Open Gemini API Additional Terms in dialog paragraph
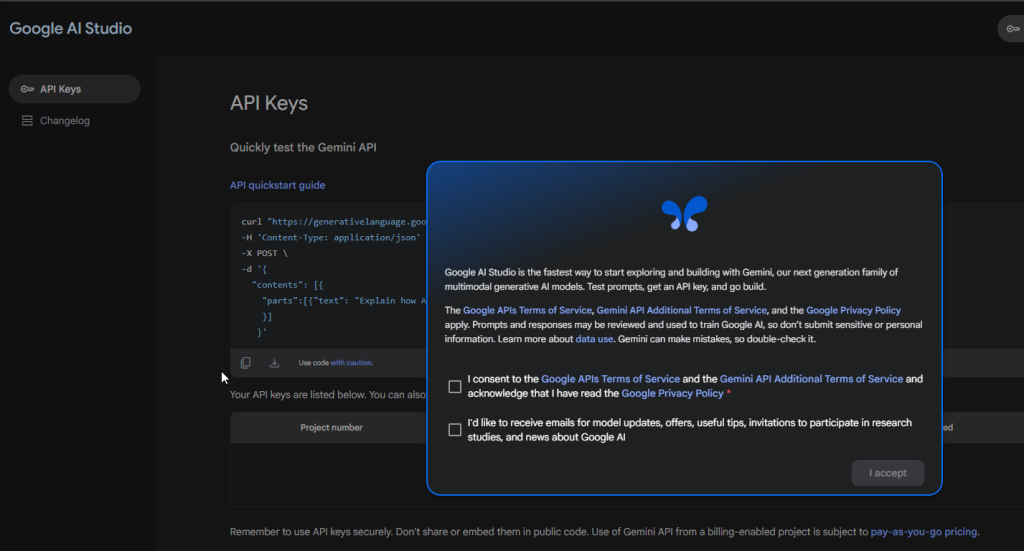 (x=681, y=311)
